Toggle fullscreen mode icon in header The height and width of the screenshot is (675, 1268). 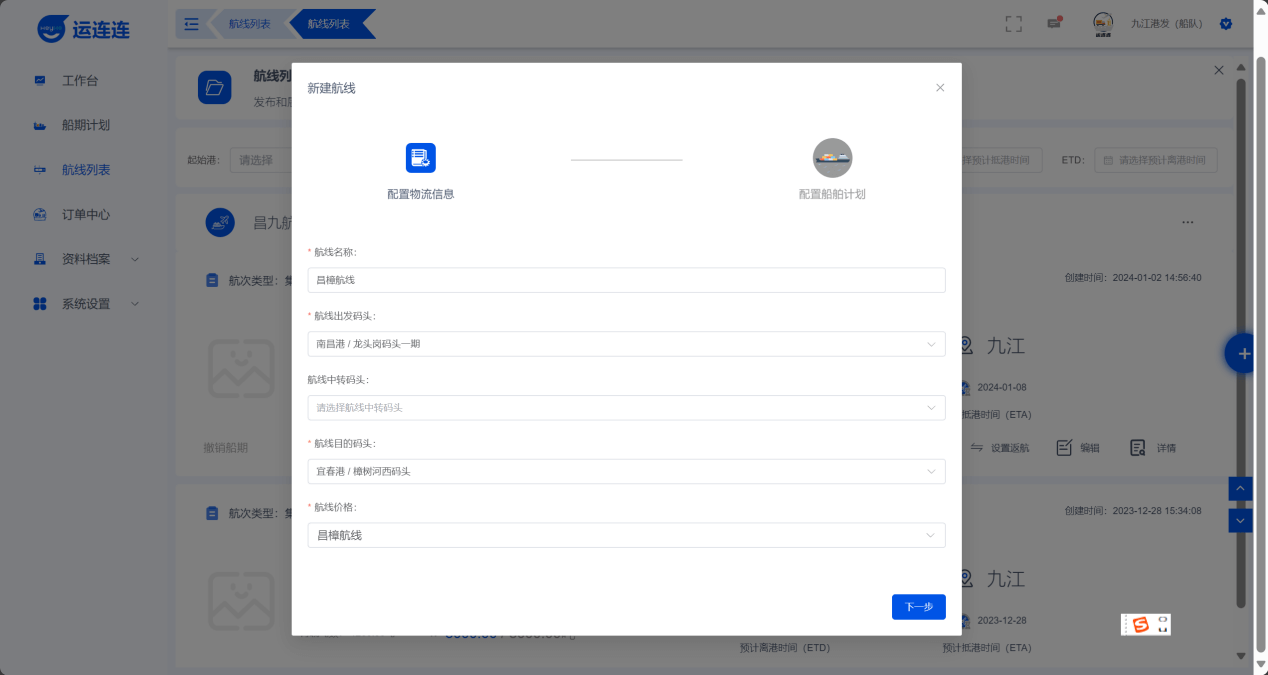point(1013,24)
